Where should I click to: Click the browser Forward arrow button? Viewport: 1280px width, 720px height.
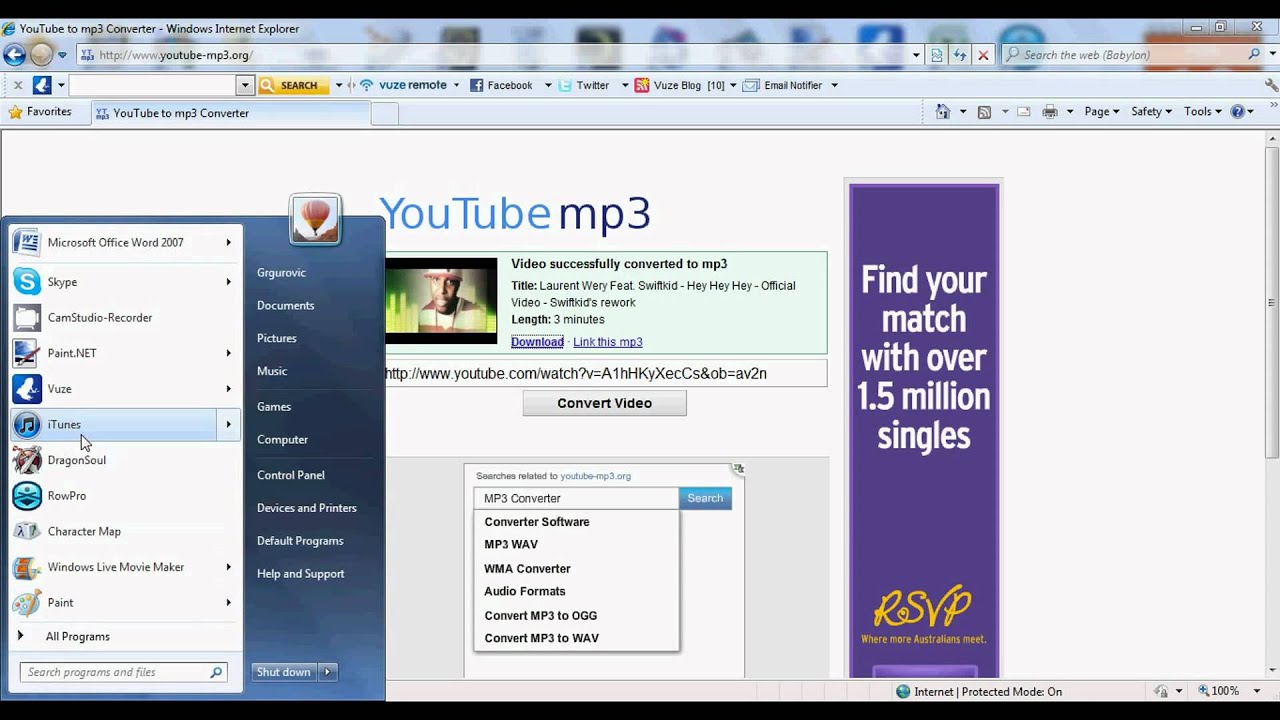(41, 54)
